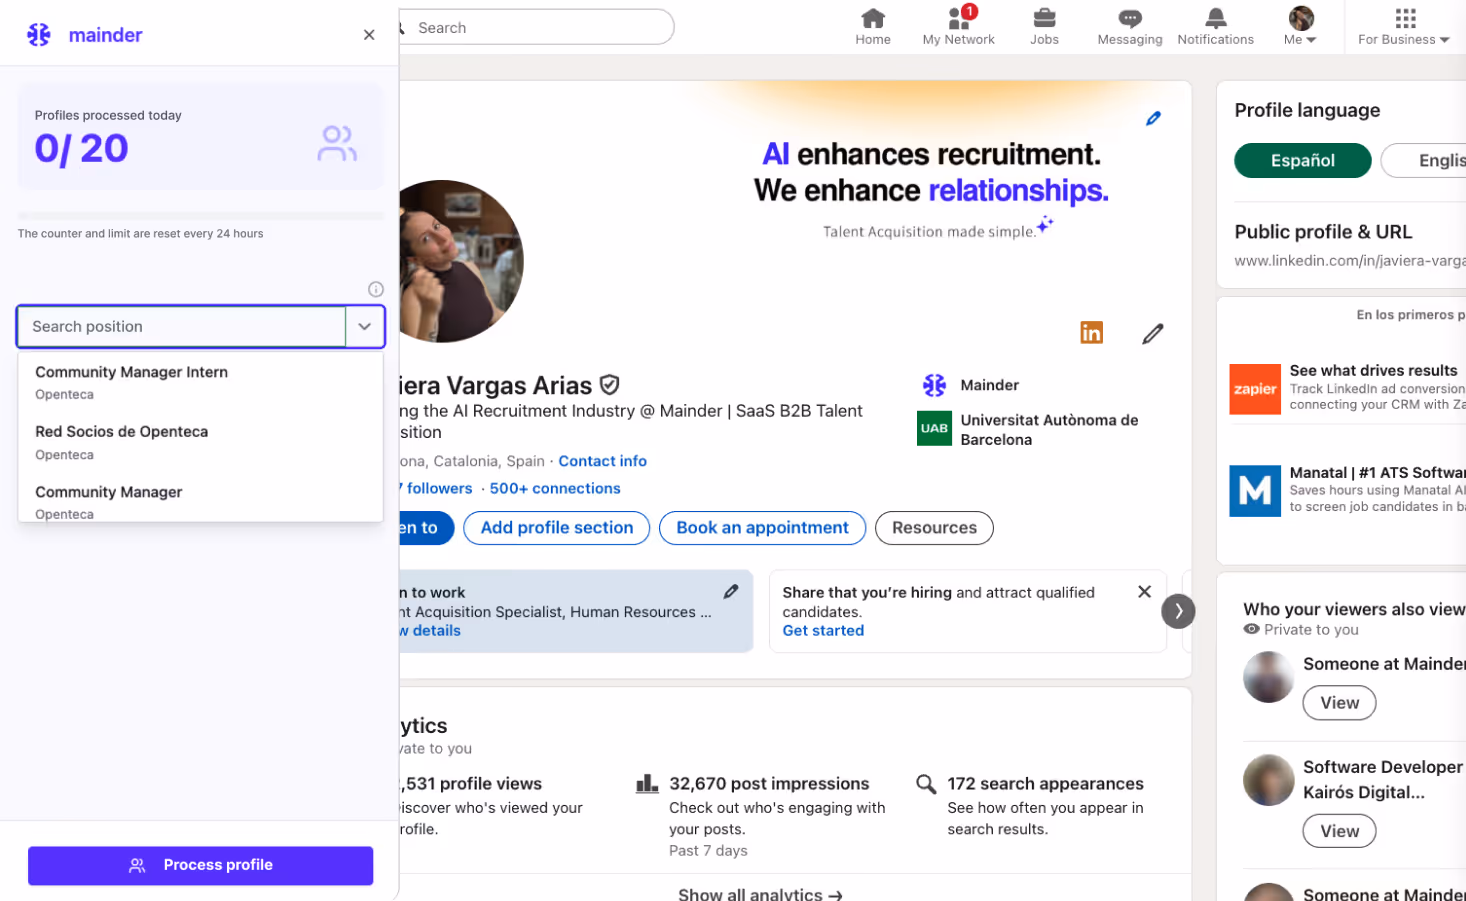
Task: Select Community Manager Intern position
Action: coord(200,382)
